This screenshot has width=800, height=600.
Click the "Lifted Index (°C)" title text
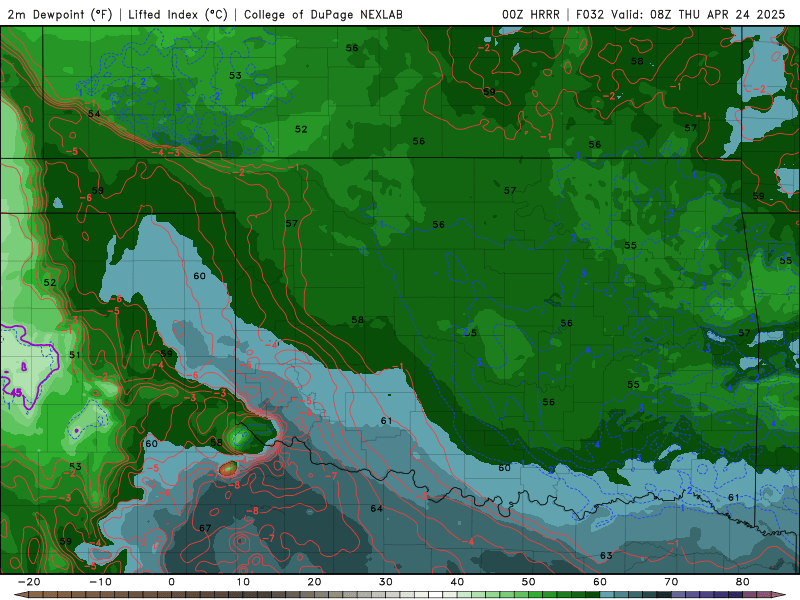point(178,15)
